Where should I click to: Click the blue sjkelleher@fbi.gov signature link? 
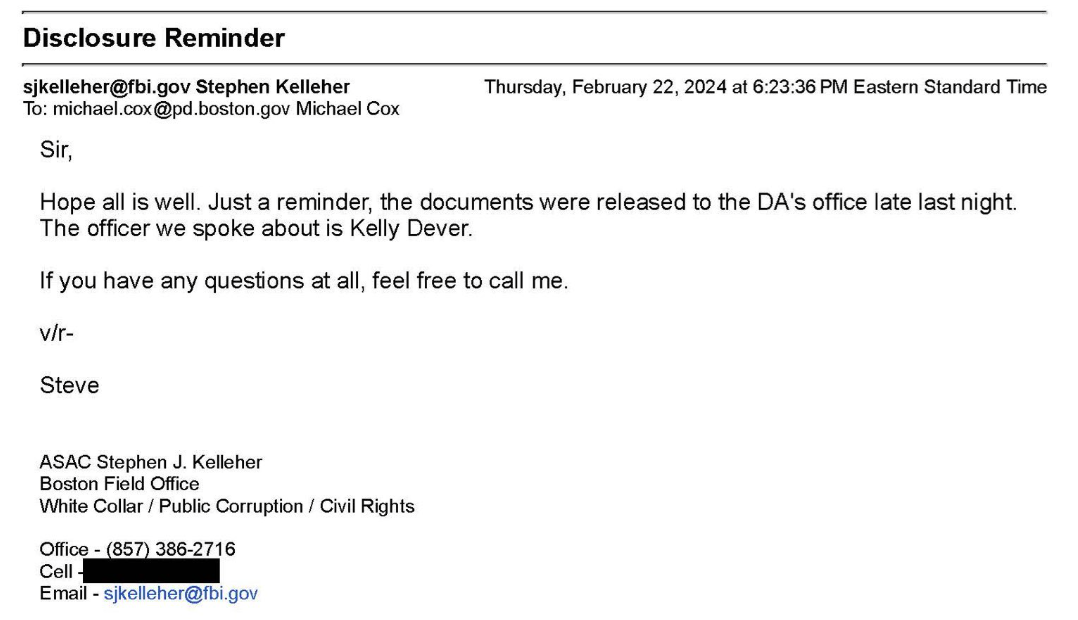tap(180, 594)
